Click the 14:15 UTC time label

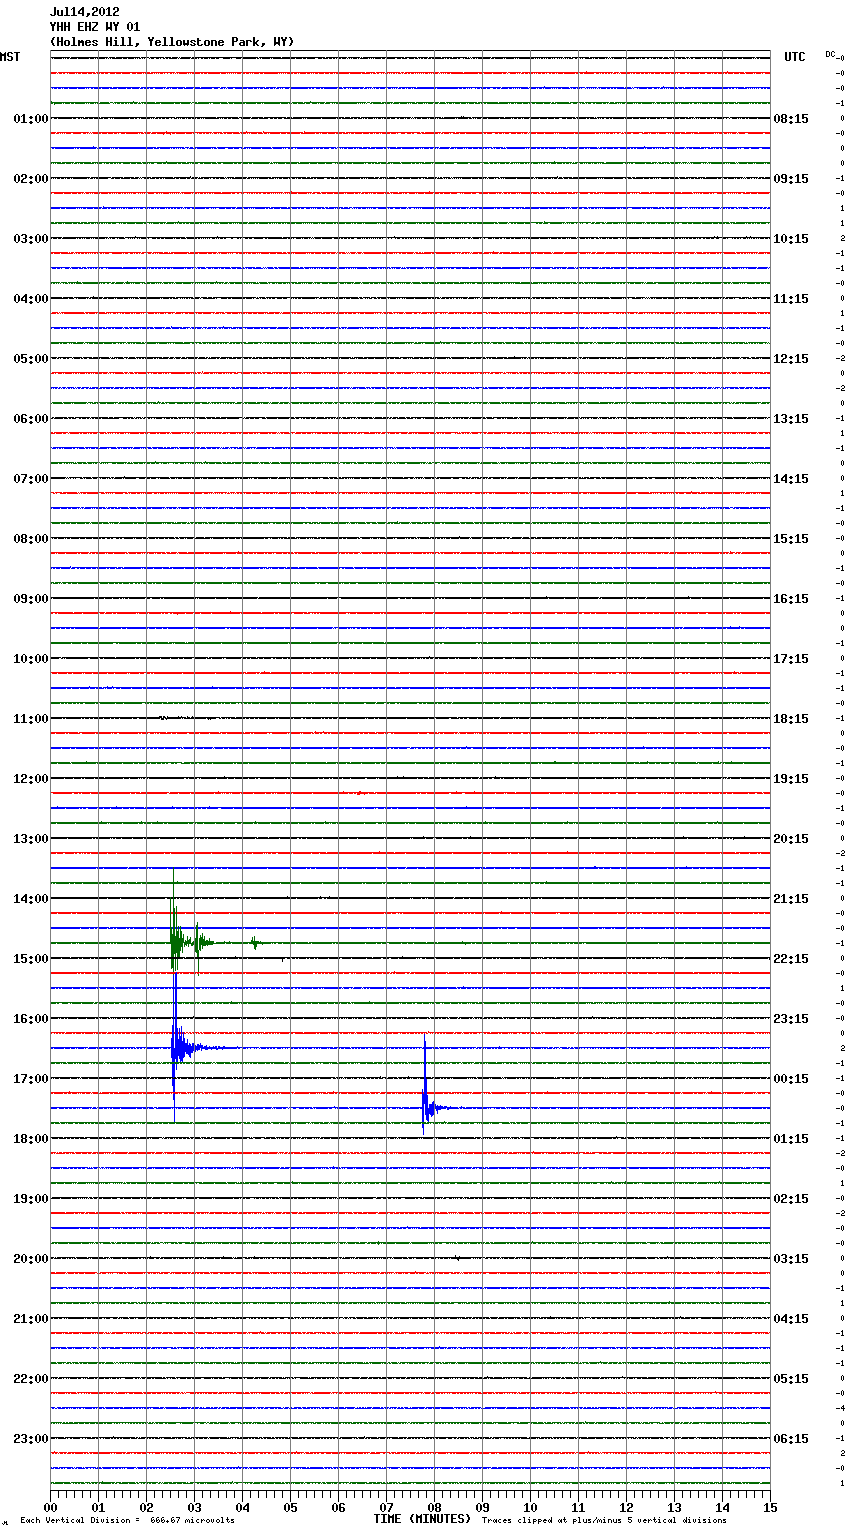click(x=791, y=479)
